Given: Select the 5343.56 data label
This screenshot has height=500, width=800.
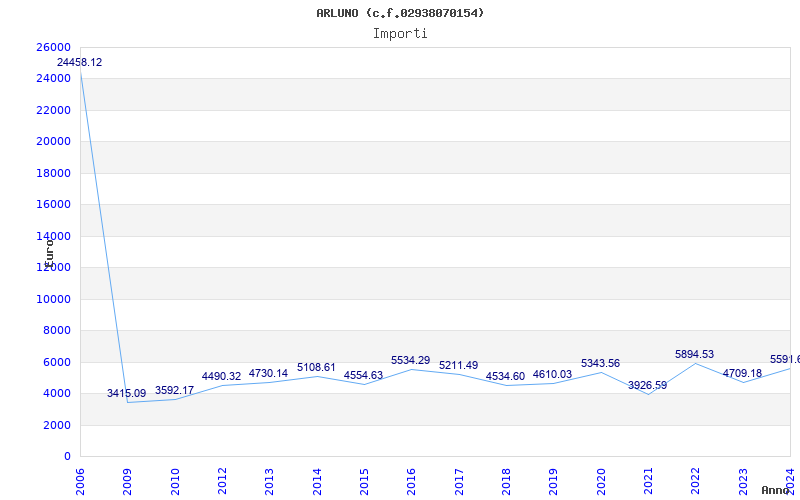Looking at the screenshot, I should [601, 364].
